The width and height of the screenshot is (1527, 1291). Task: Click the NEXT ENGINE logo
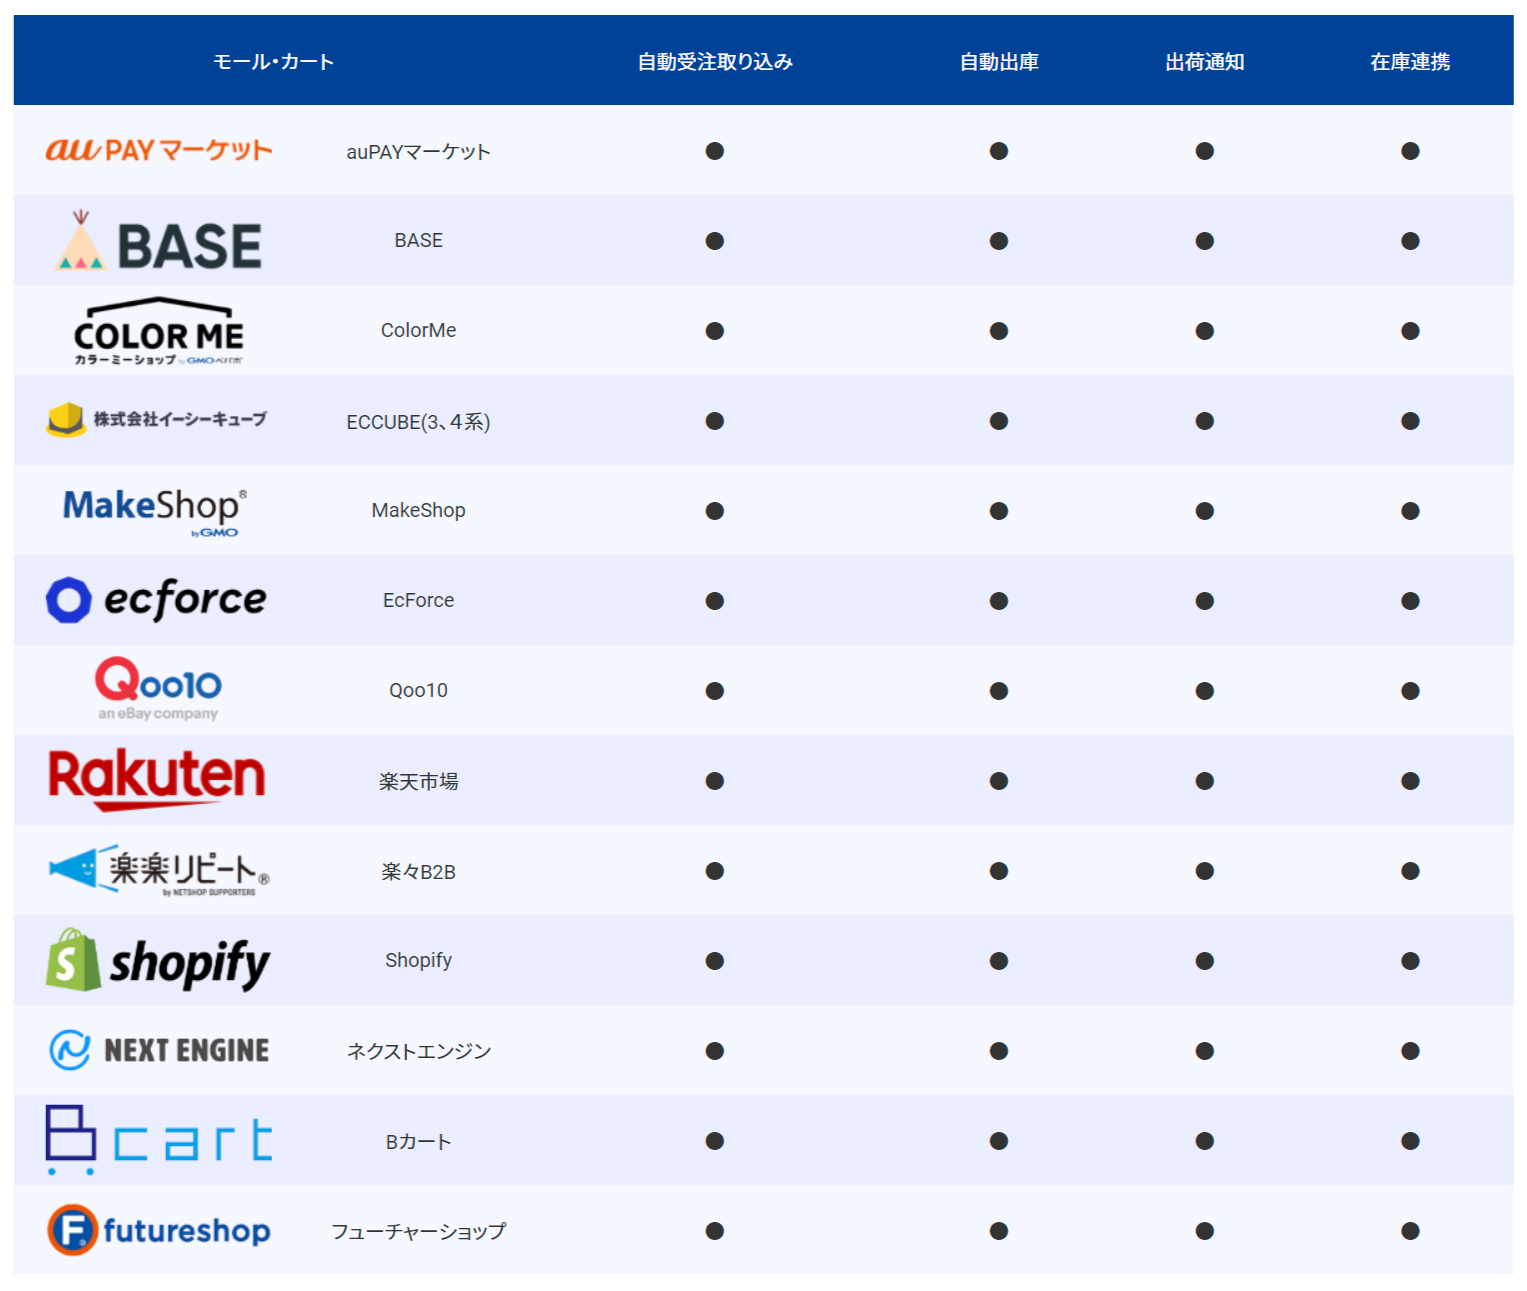(159, 1050)
